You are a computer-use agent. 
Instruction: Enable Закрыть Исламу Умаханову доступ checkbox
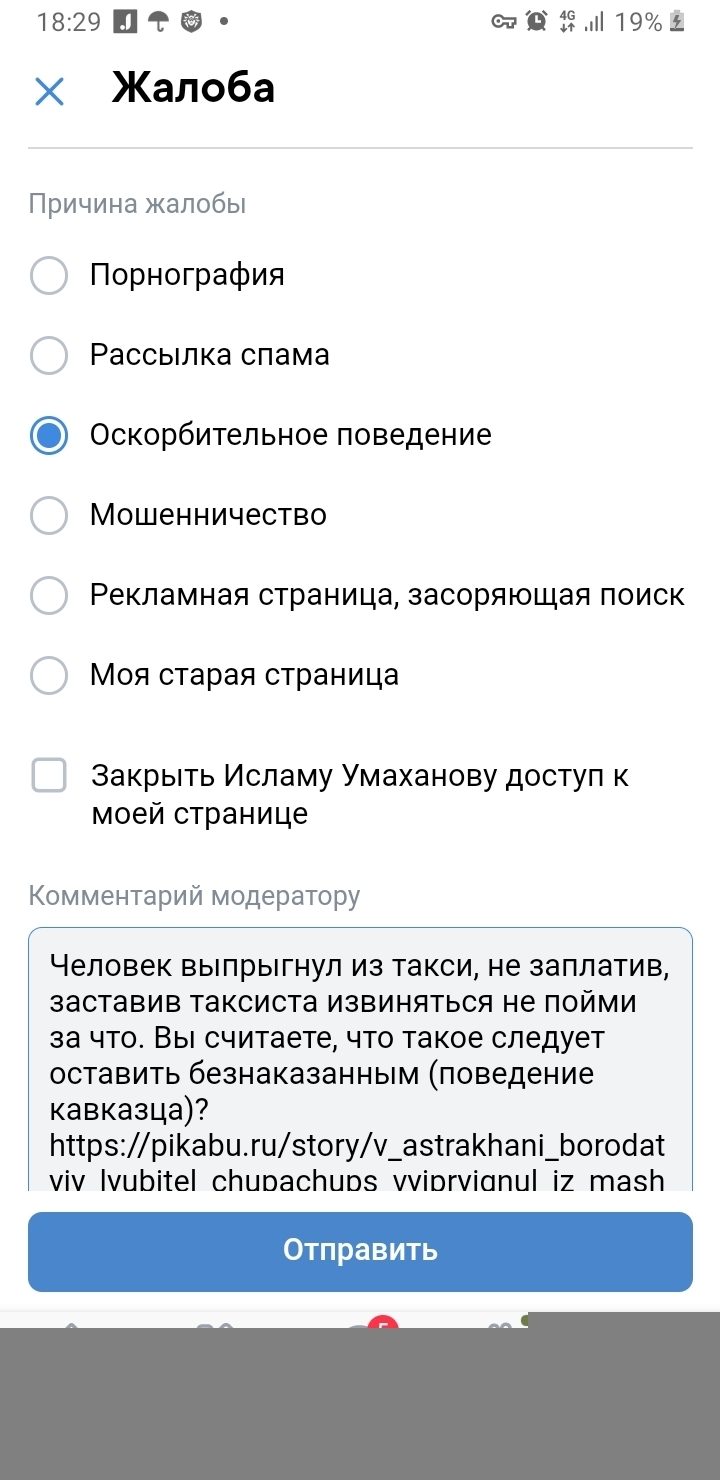(49, 776)
